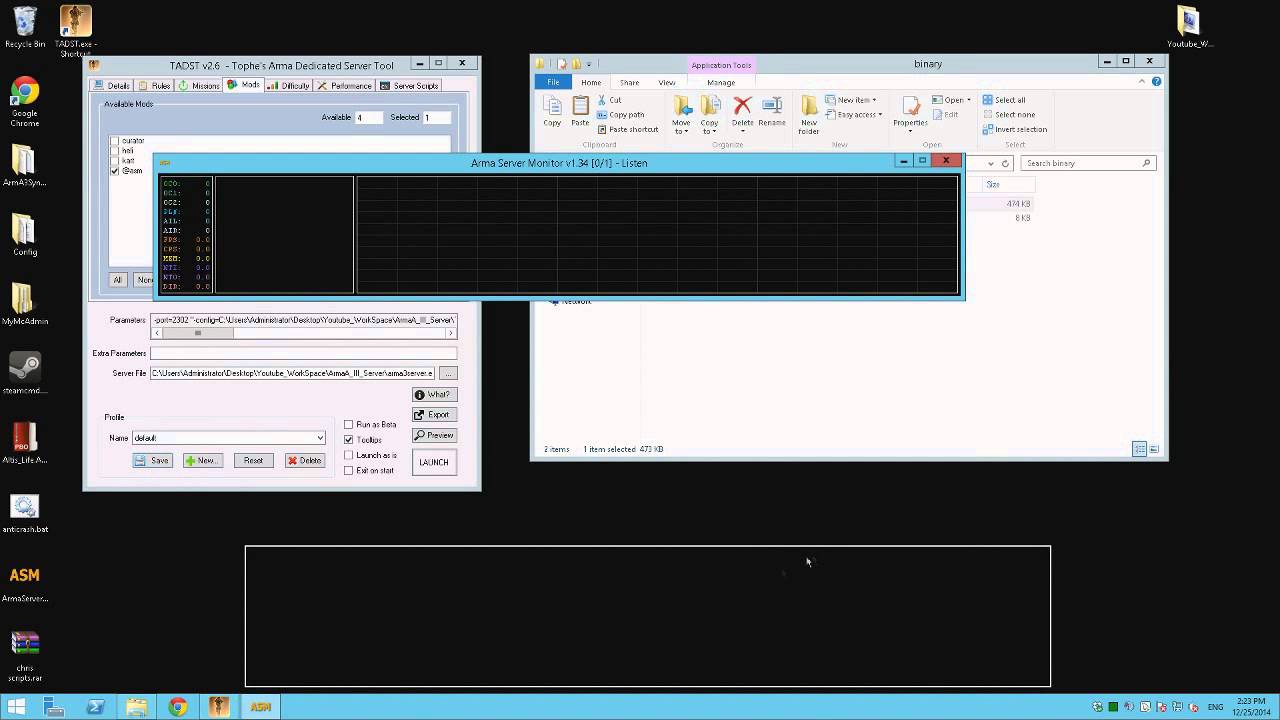Switch to Explorer Share ribbon tab
Screen dimensions: 1280x720
click(x=629, y=82)
